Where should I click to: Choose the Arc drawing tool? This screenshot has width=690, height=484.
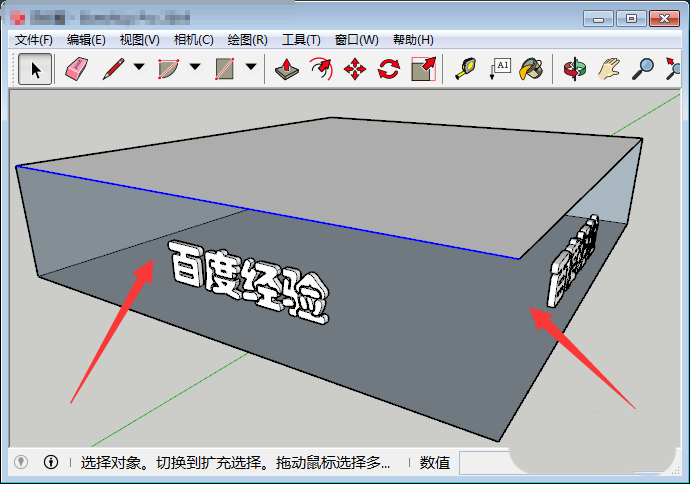click(x=169, y=69)
